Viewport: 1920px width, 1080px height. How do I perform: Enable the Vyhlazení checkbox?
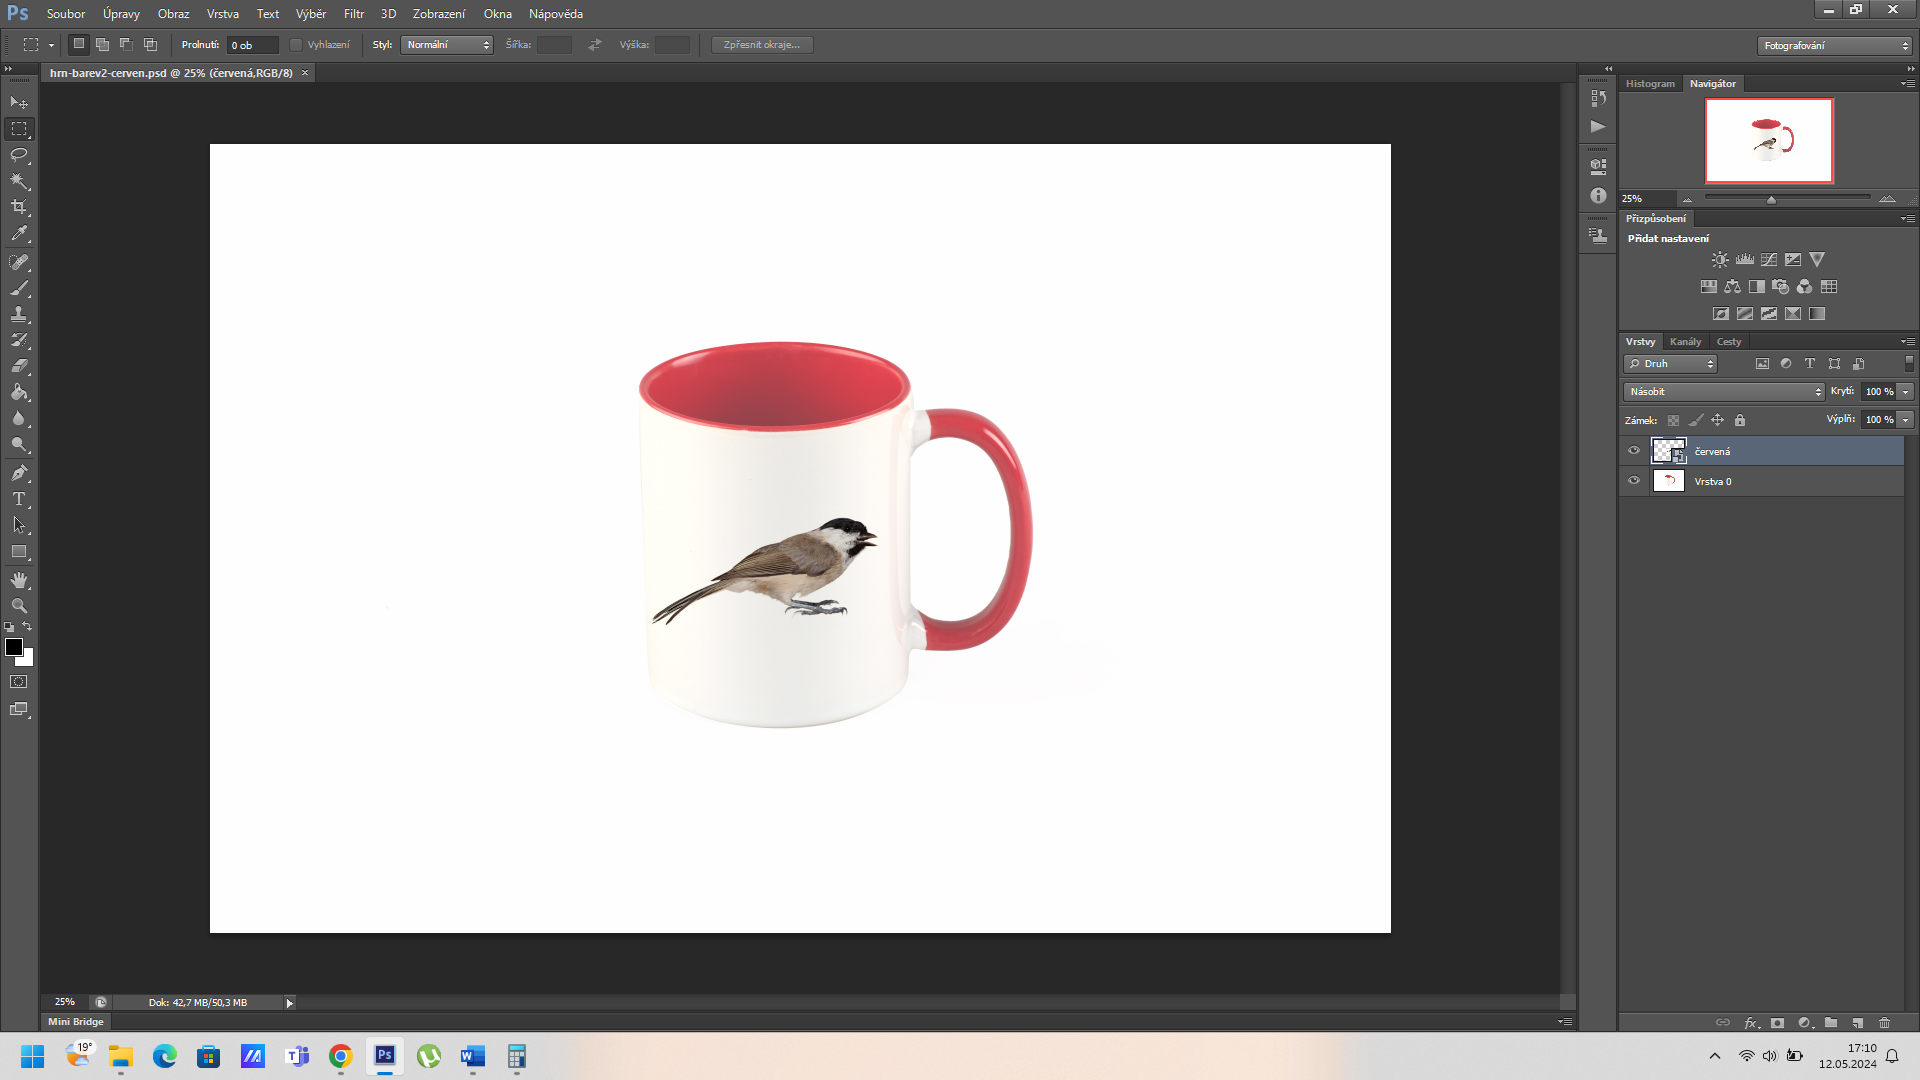(x=296, y=45)
